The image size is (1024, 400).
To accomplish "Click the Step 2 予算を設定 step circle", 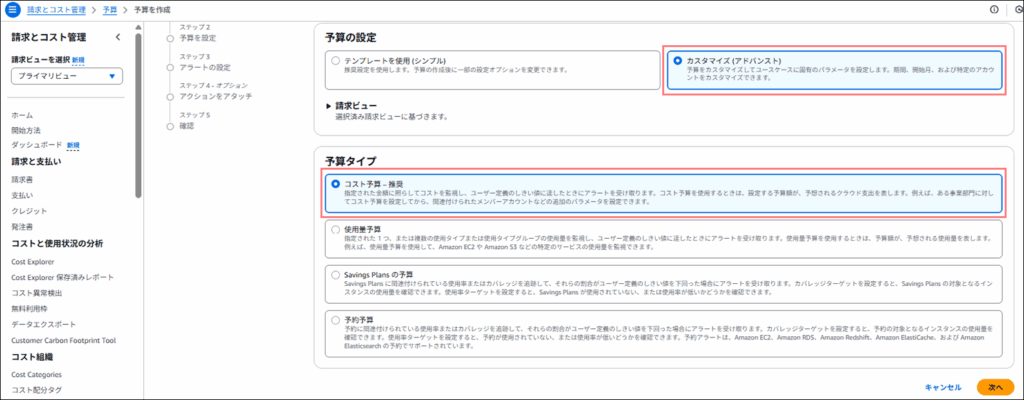I will pyautogui.click(x=170, y=37).
